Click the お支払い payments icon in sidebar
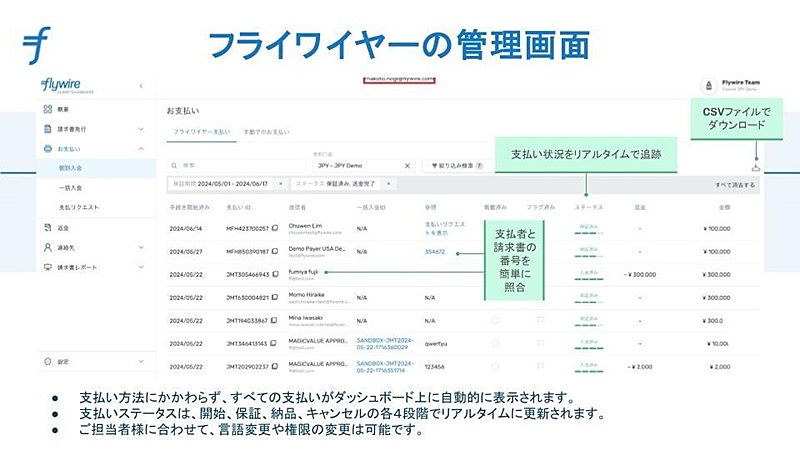This screenshot has height=450, width=800. pyautogui.click(x=48, y=148)
